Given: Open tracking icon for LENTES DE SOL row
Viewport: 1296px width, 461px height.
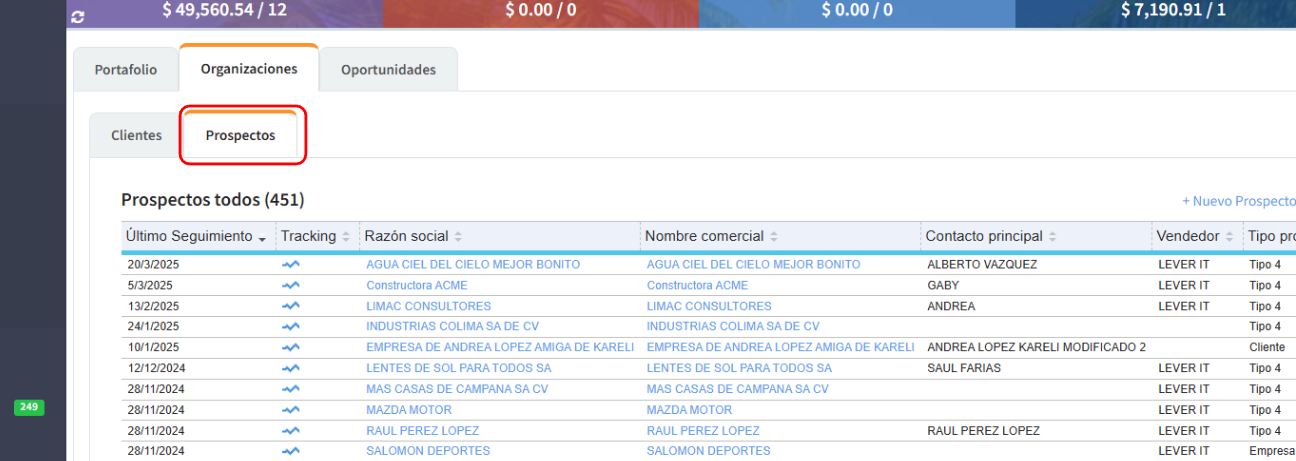Looking at the screenshot, I should [290, 368].
